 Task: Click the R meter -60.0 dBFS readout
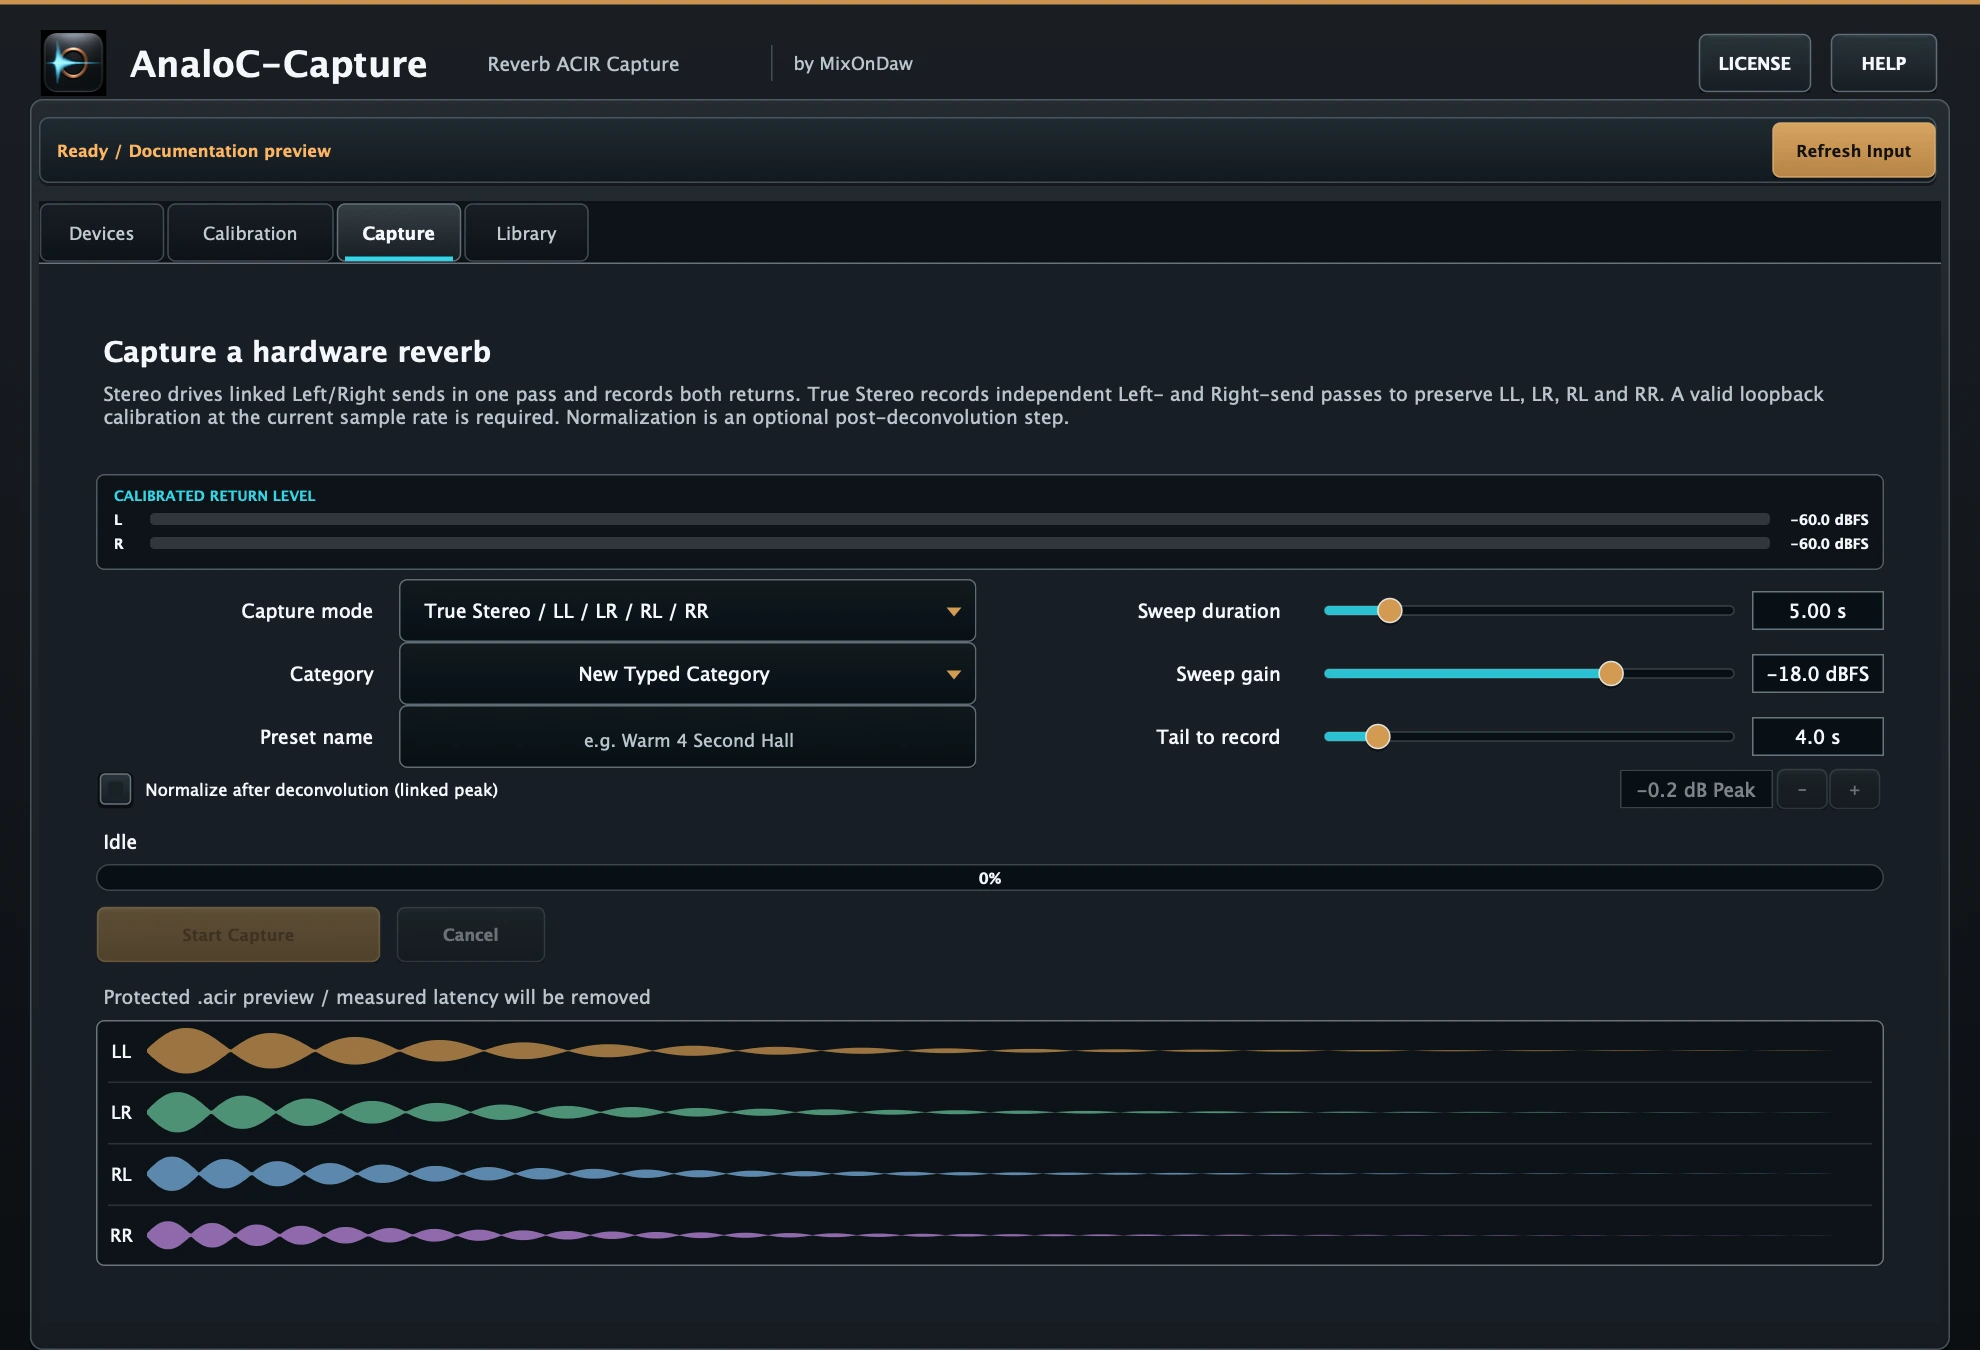(1829, 544)
